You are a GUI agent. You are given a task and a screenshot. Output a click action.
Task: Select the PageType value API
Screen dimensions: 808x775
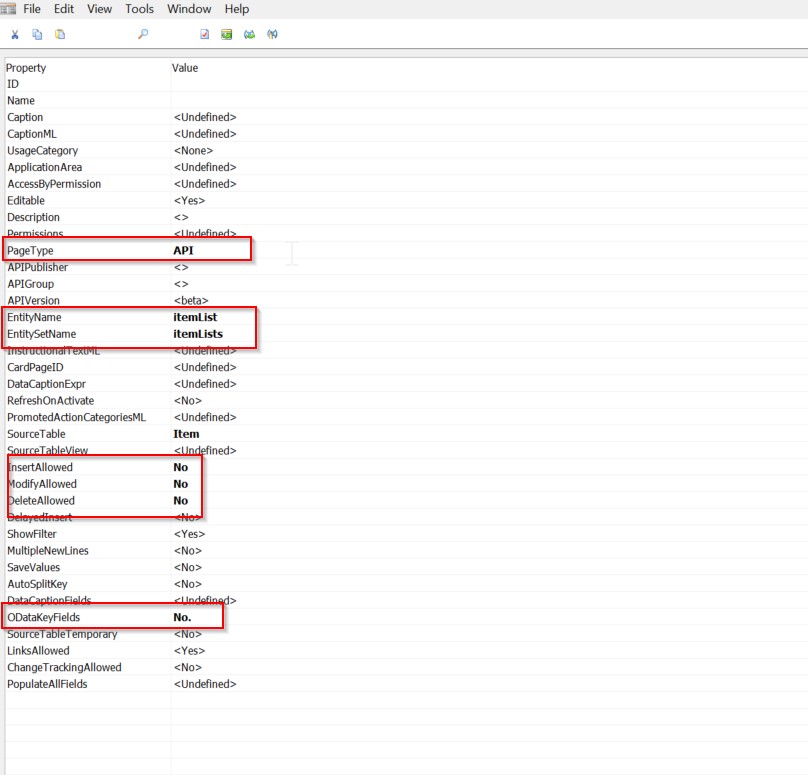[183, 251]
